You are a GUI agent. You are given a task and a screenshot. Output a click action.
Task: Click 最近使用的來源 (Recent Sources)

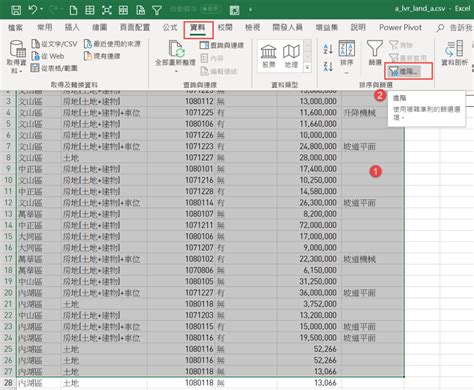pos(112,44)
